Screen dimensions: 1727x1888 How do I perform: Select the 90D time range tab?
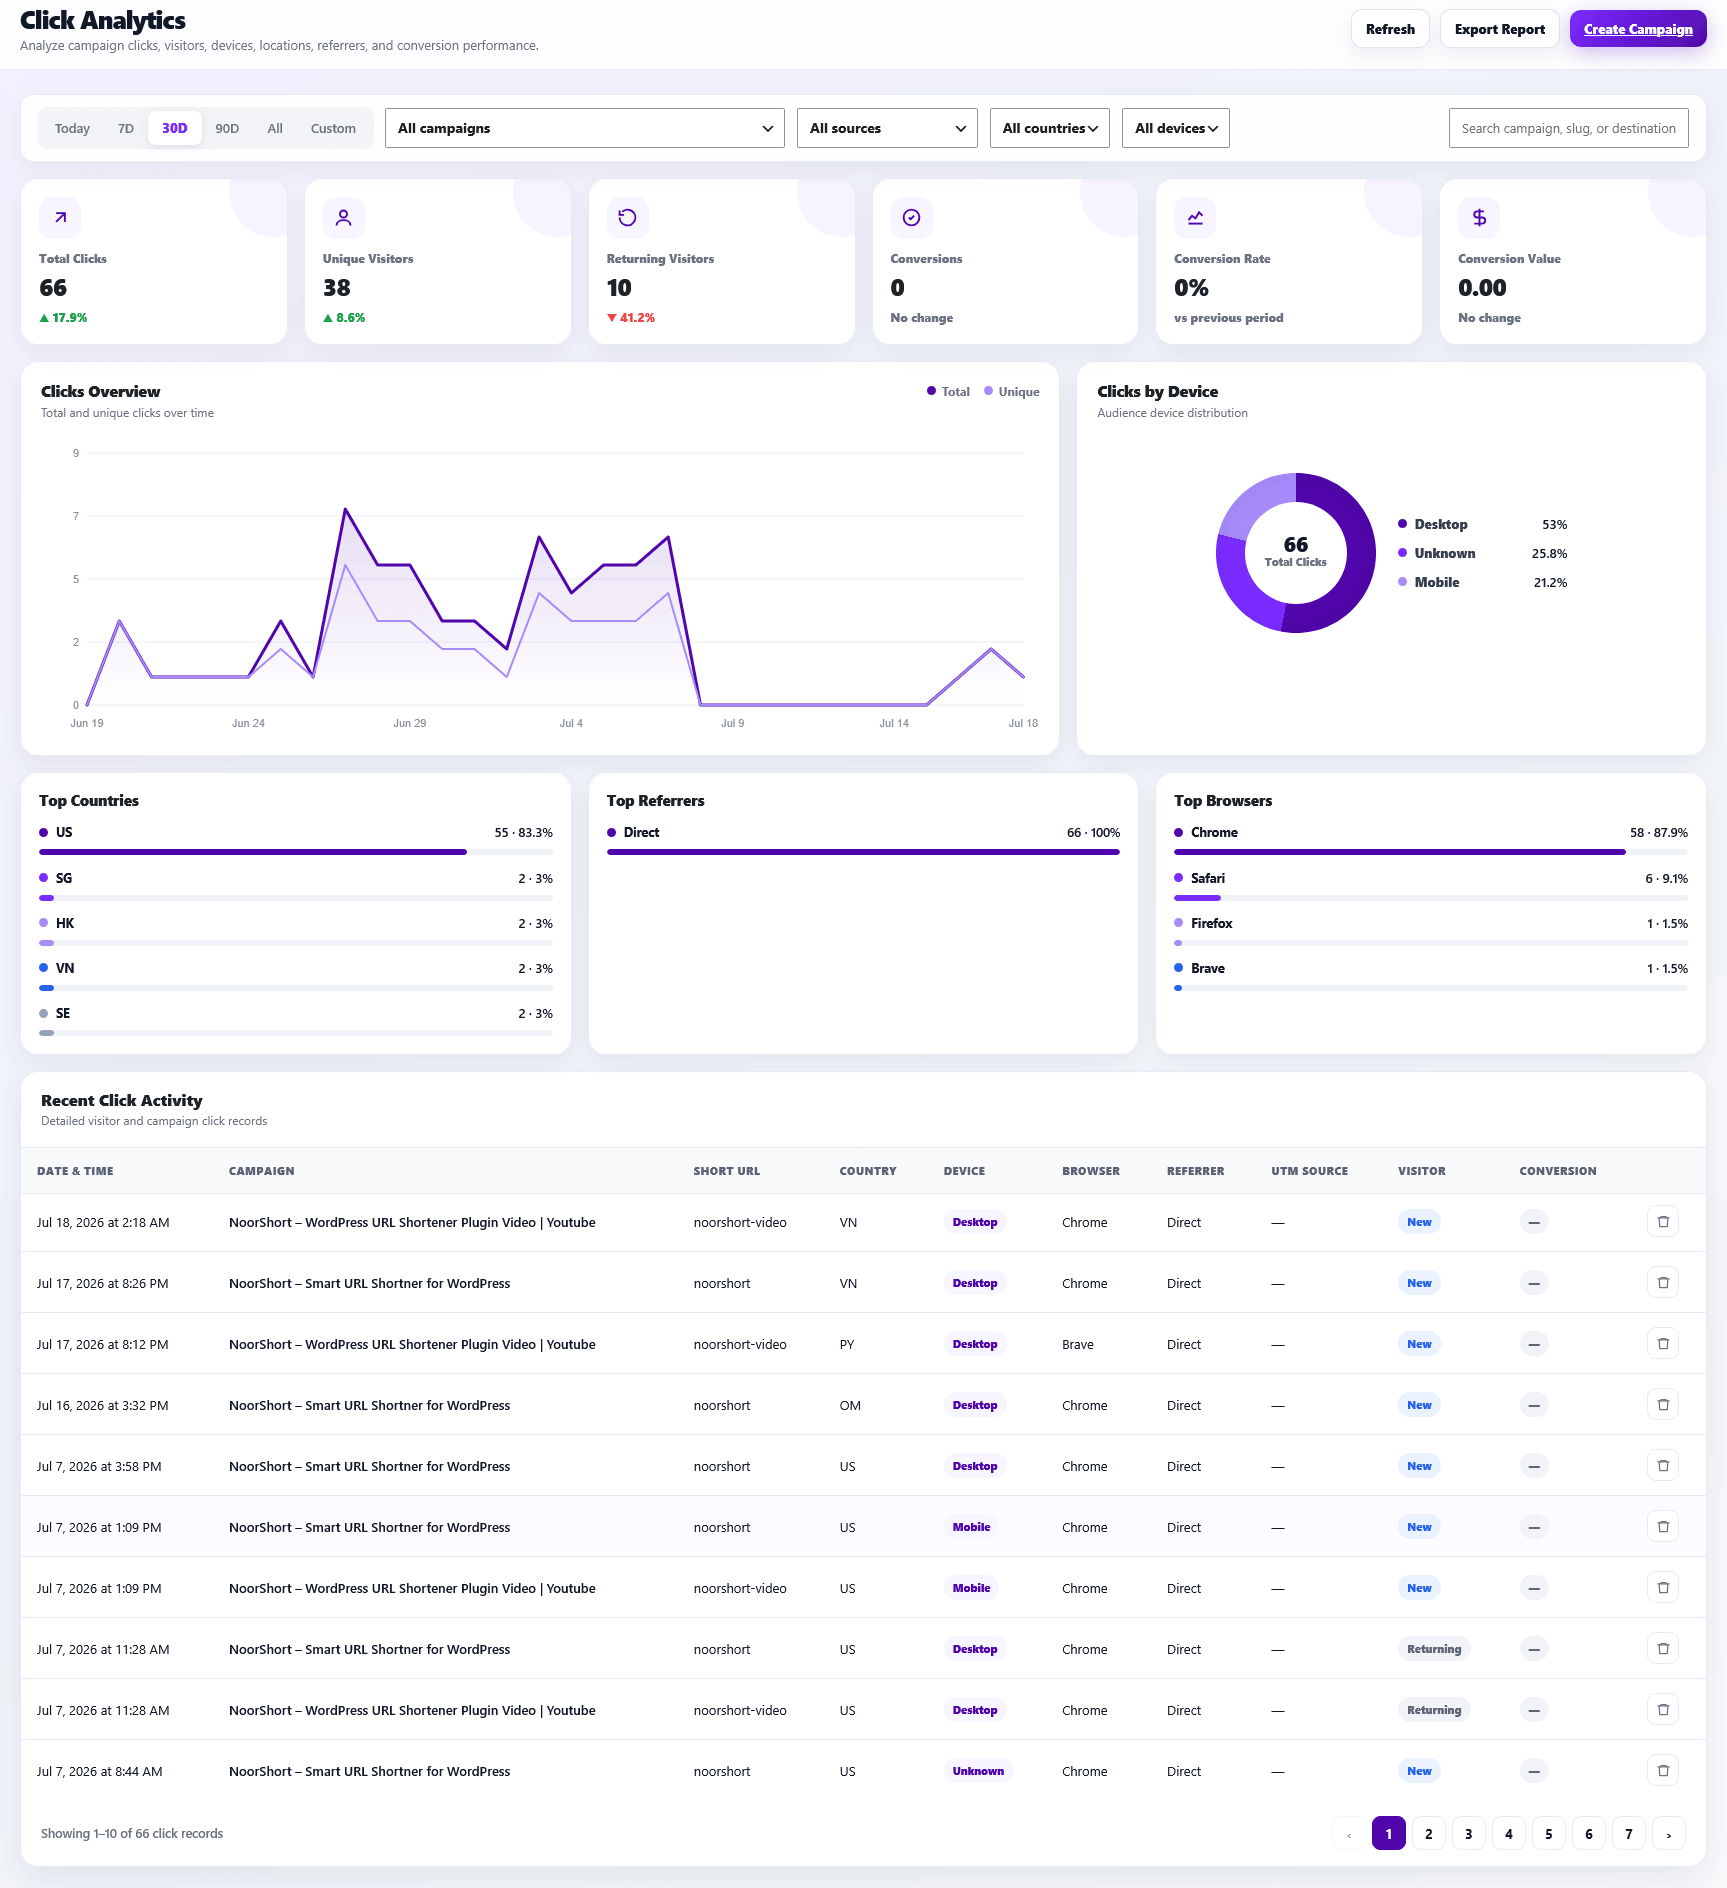(227, 128)
